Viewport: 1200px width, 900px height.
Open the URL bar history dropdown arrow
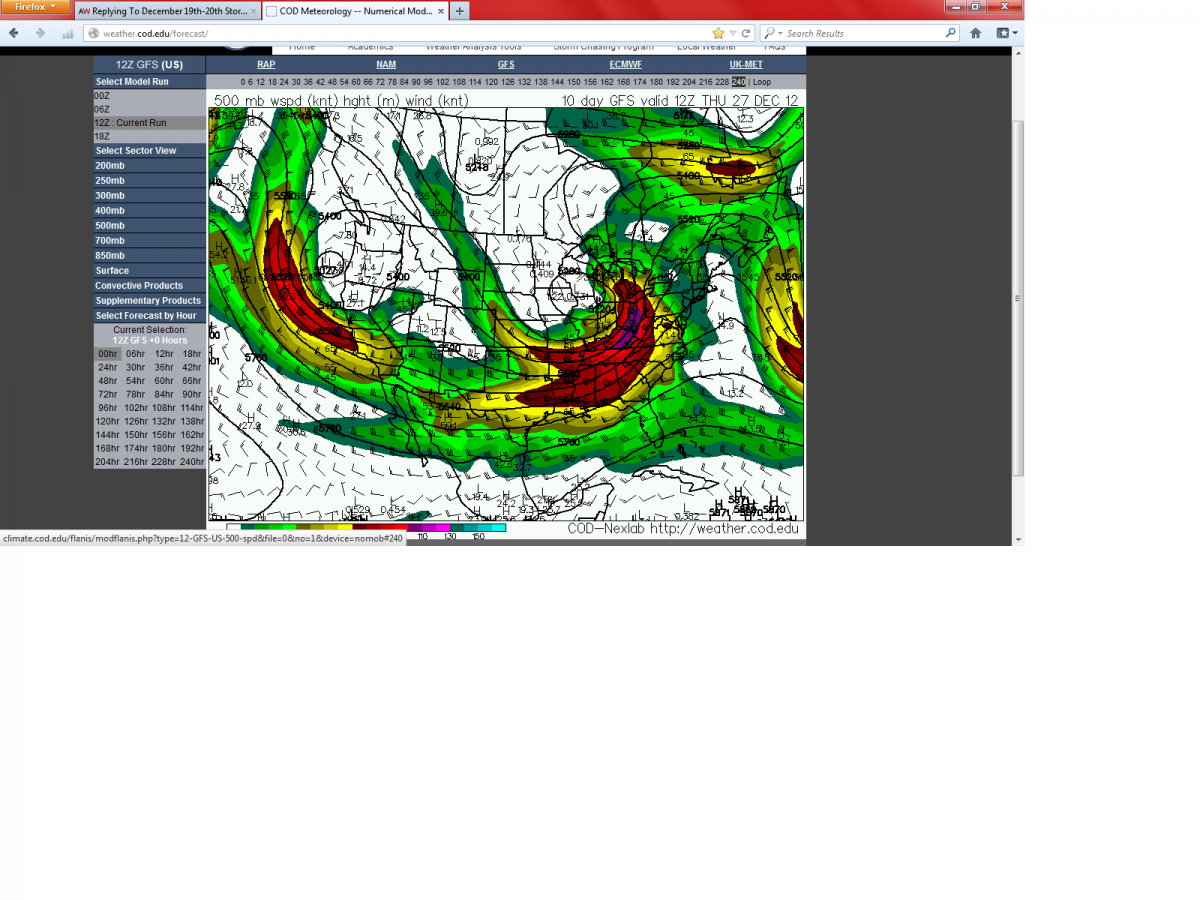coord(733,33)
